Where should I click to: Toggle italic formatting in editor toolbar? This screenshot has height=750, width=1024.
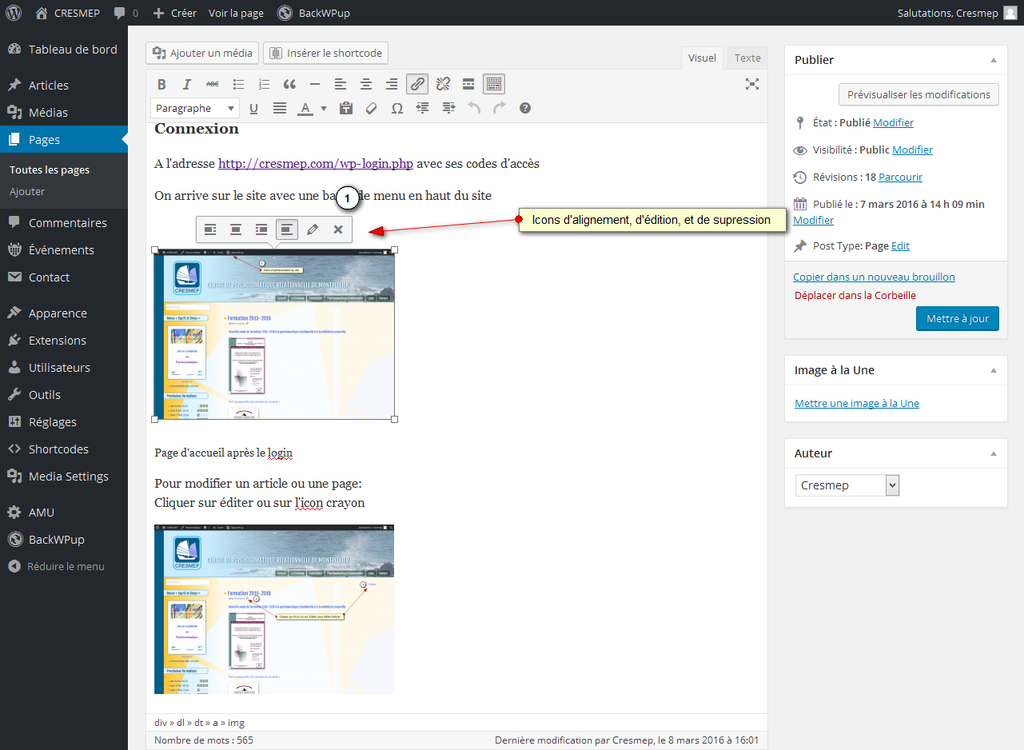click(187, 84)
